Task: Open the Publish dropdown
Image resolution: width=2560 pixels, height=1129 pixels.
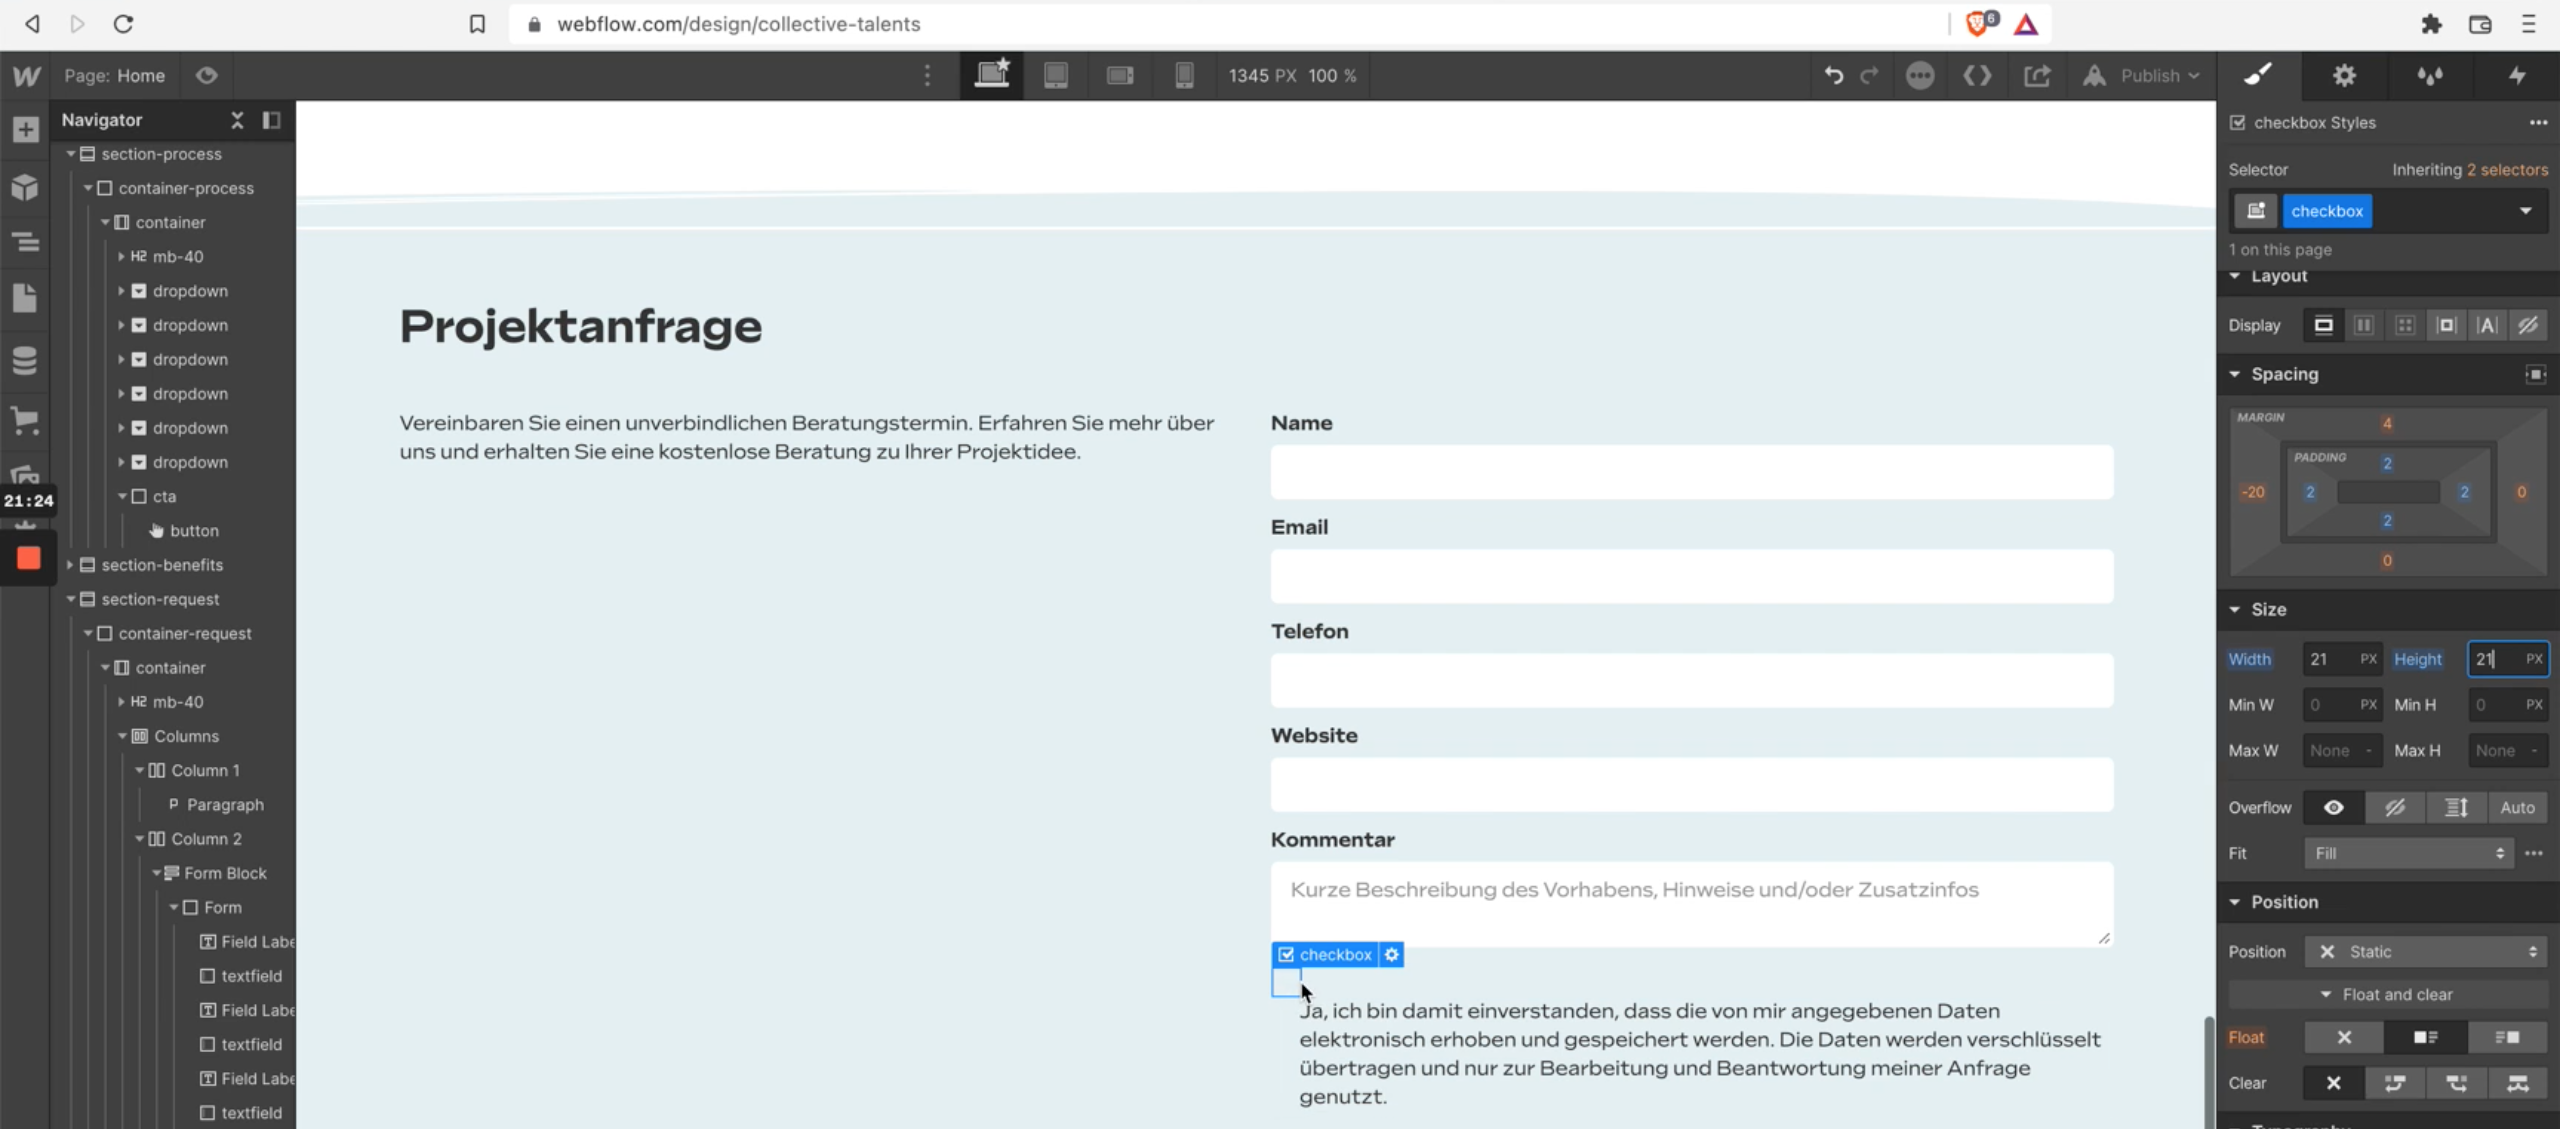Action: pos(2141,76)
